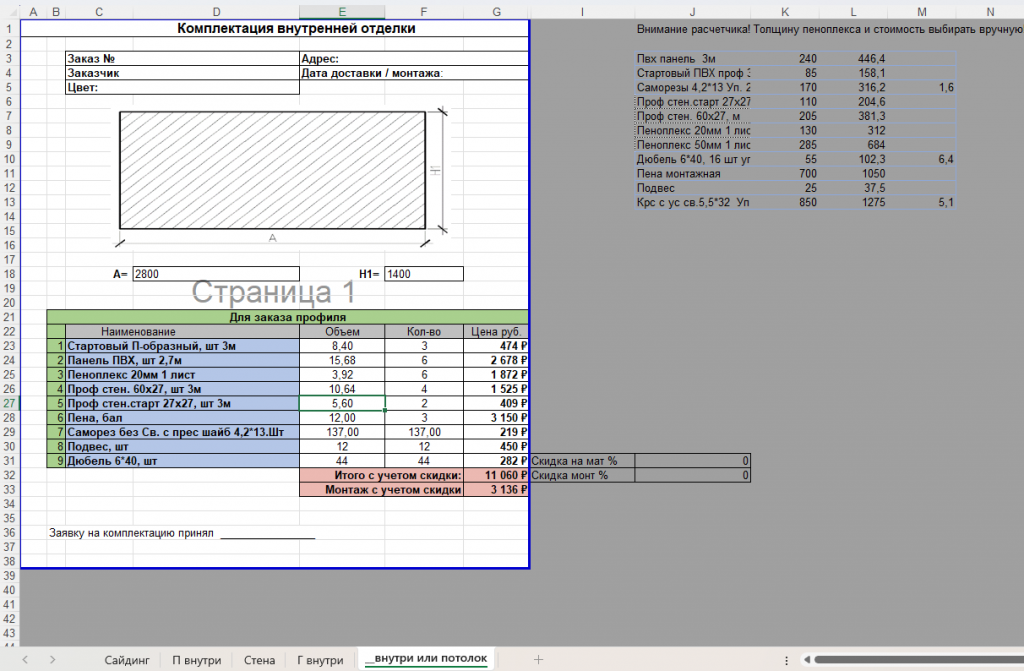1024x671 pixels.
Task: Go to previous sheet tabs arrow
Action: pyautogui.click(x=25, y=660)
